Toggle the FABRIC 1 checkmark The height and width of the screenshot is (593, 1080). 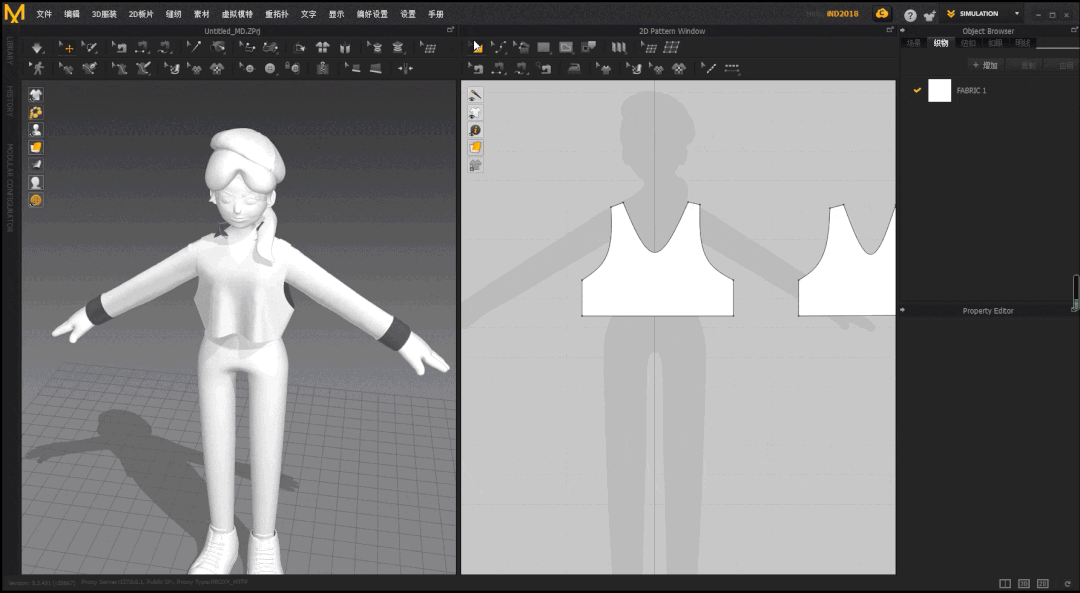[917, 90]
